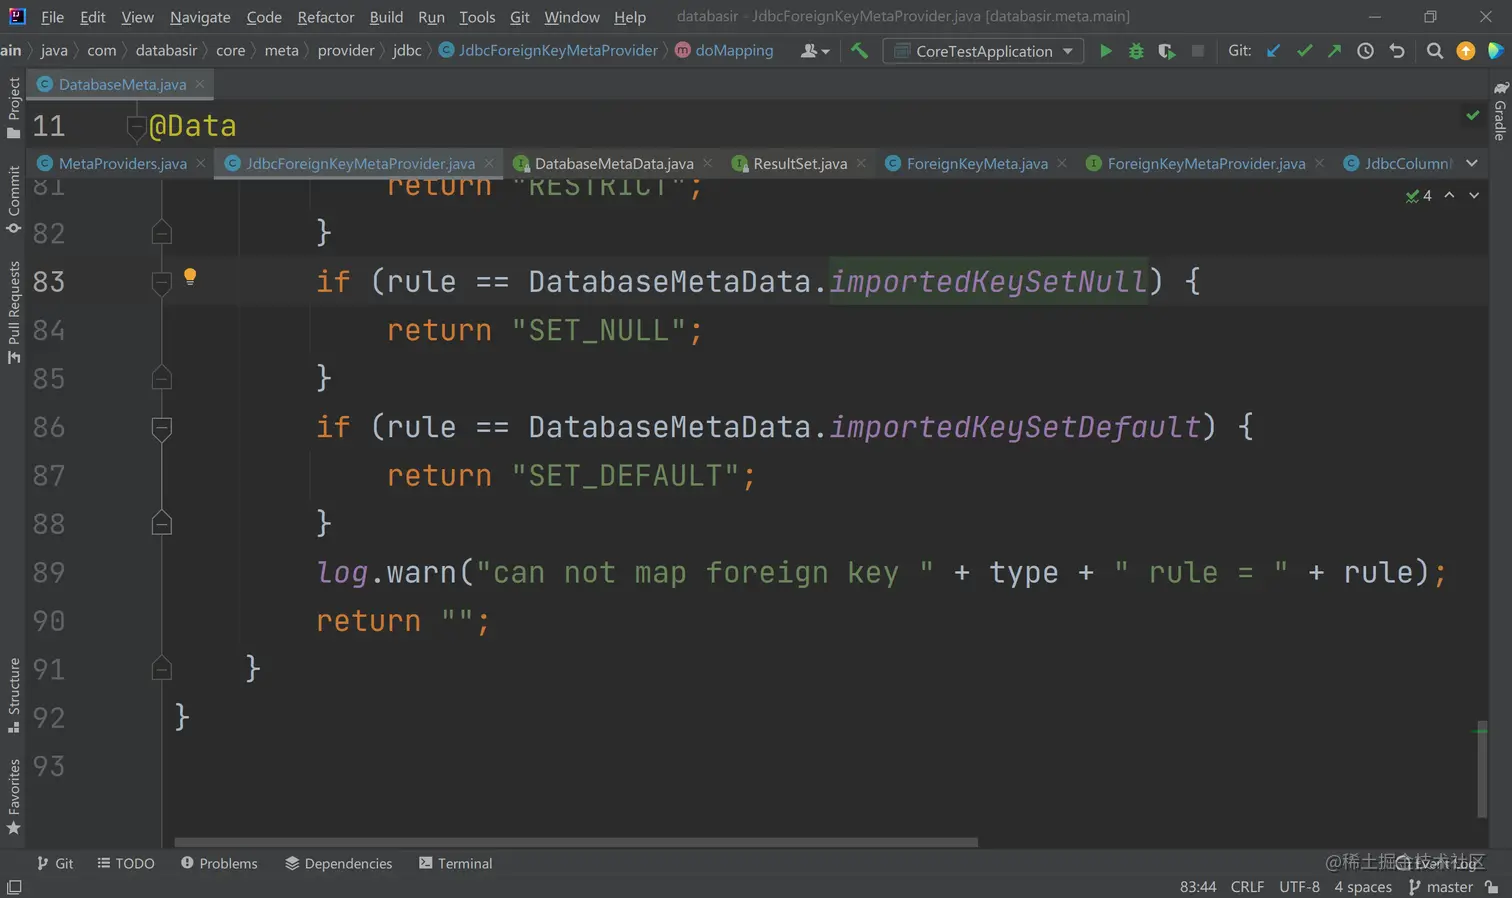Run with coverage icon in toolbar

click(1166, 51)
